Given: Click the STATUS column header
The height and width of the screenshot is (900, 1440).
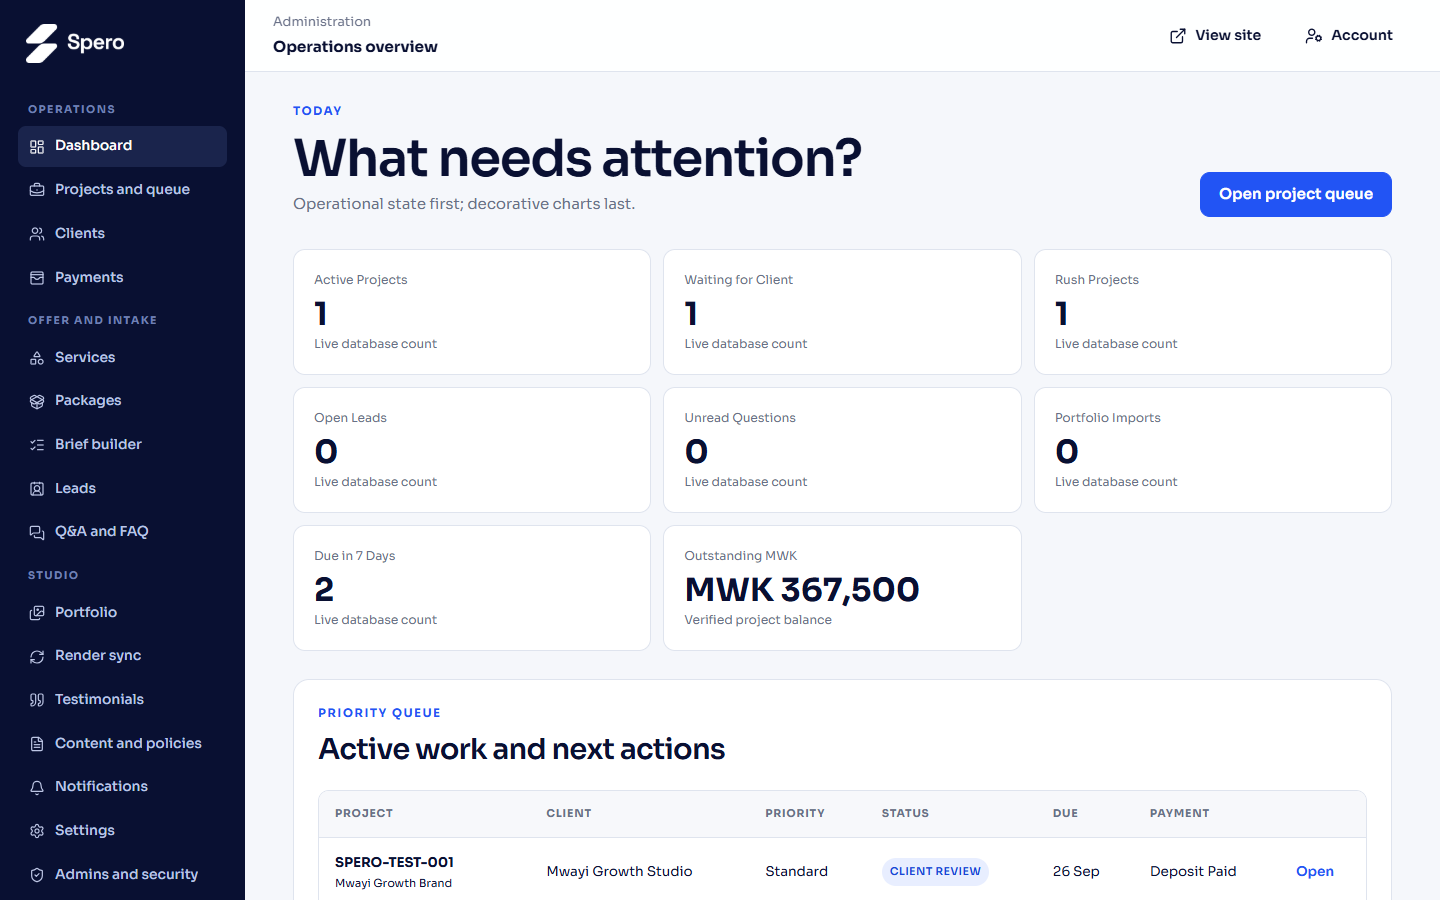Looking at the screenshot, I should (x=905, y=814).
